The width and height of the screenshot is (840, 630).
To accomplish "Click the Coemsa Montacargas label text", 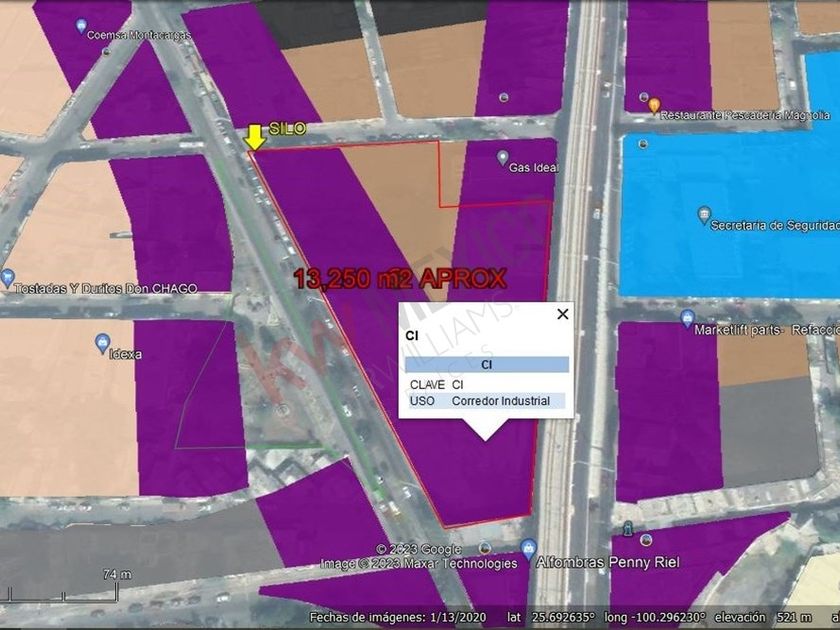I will tap(139, 35).
